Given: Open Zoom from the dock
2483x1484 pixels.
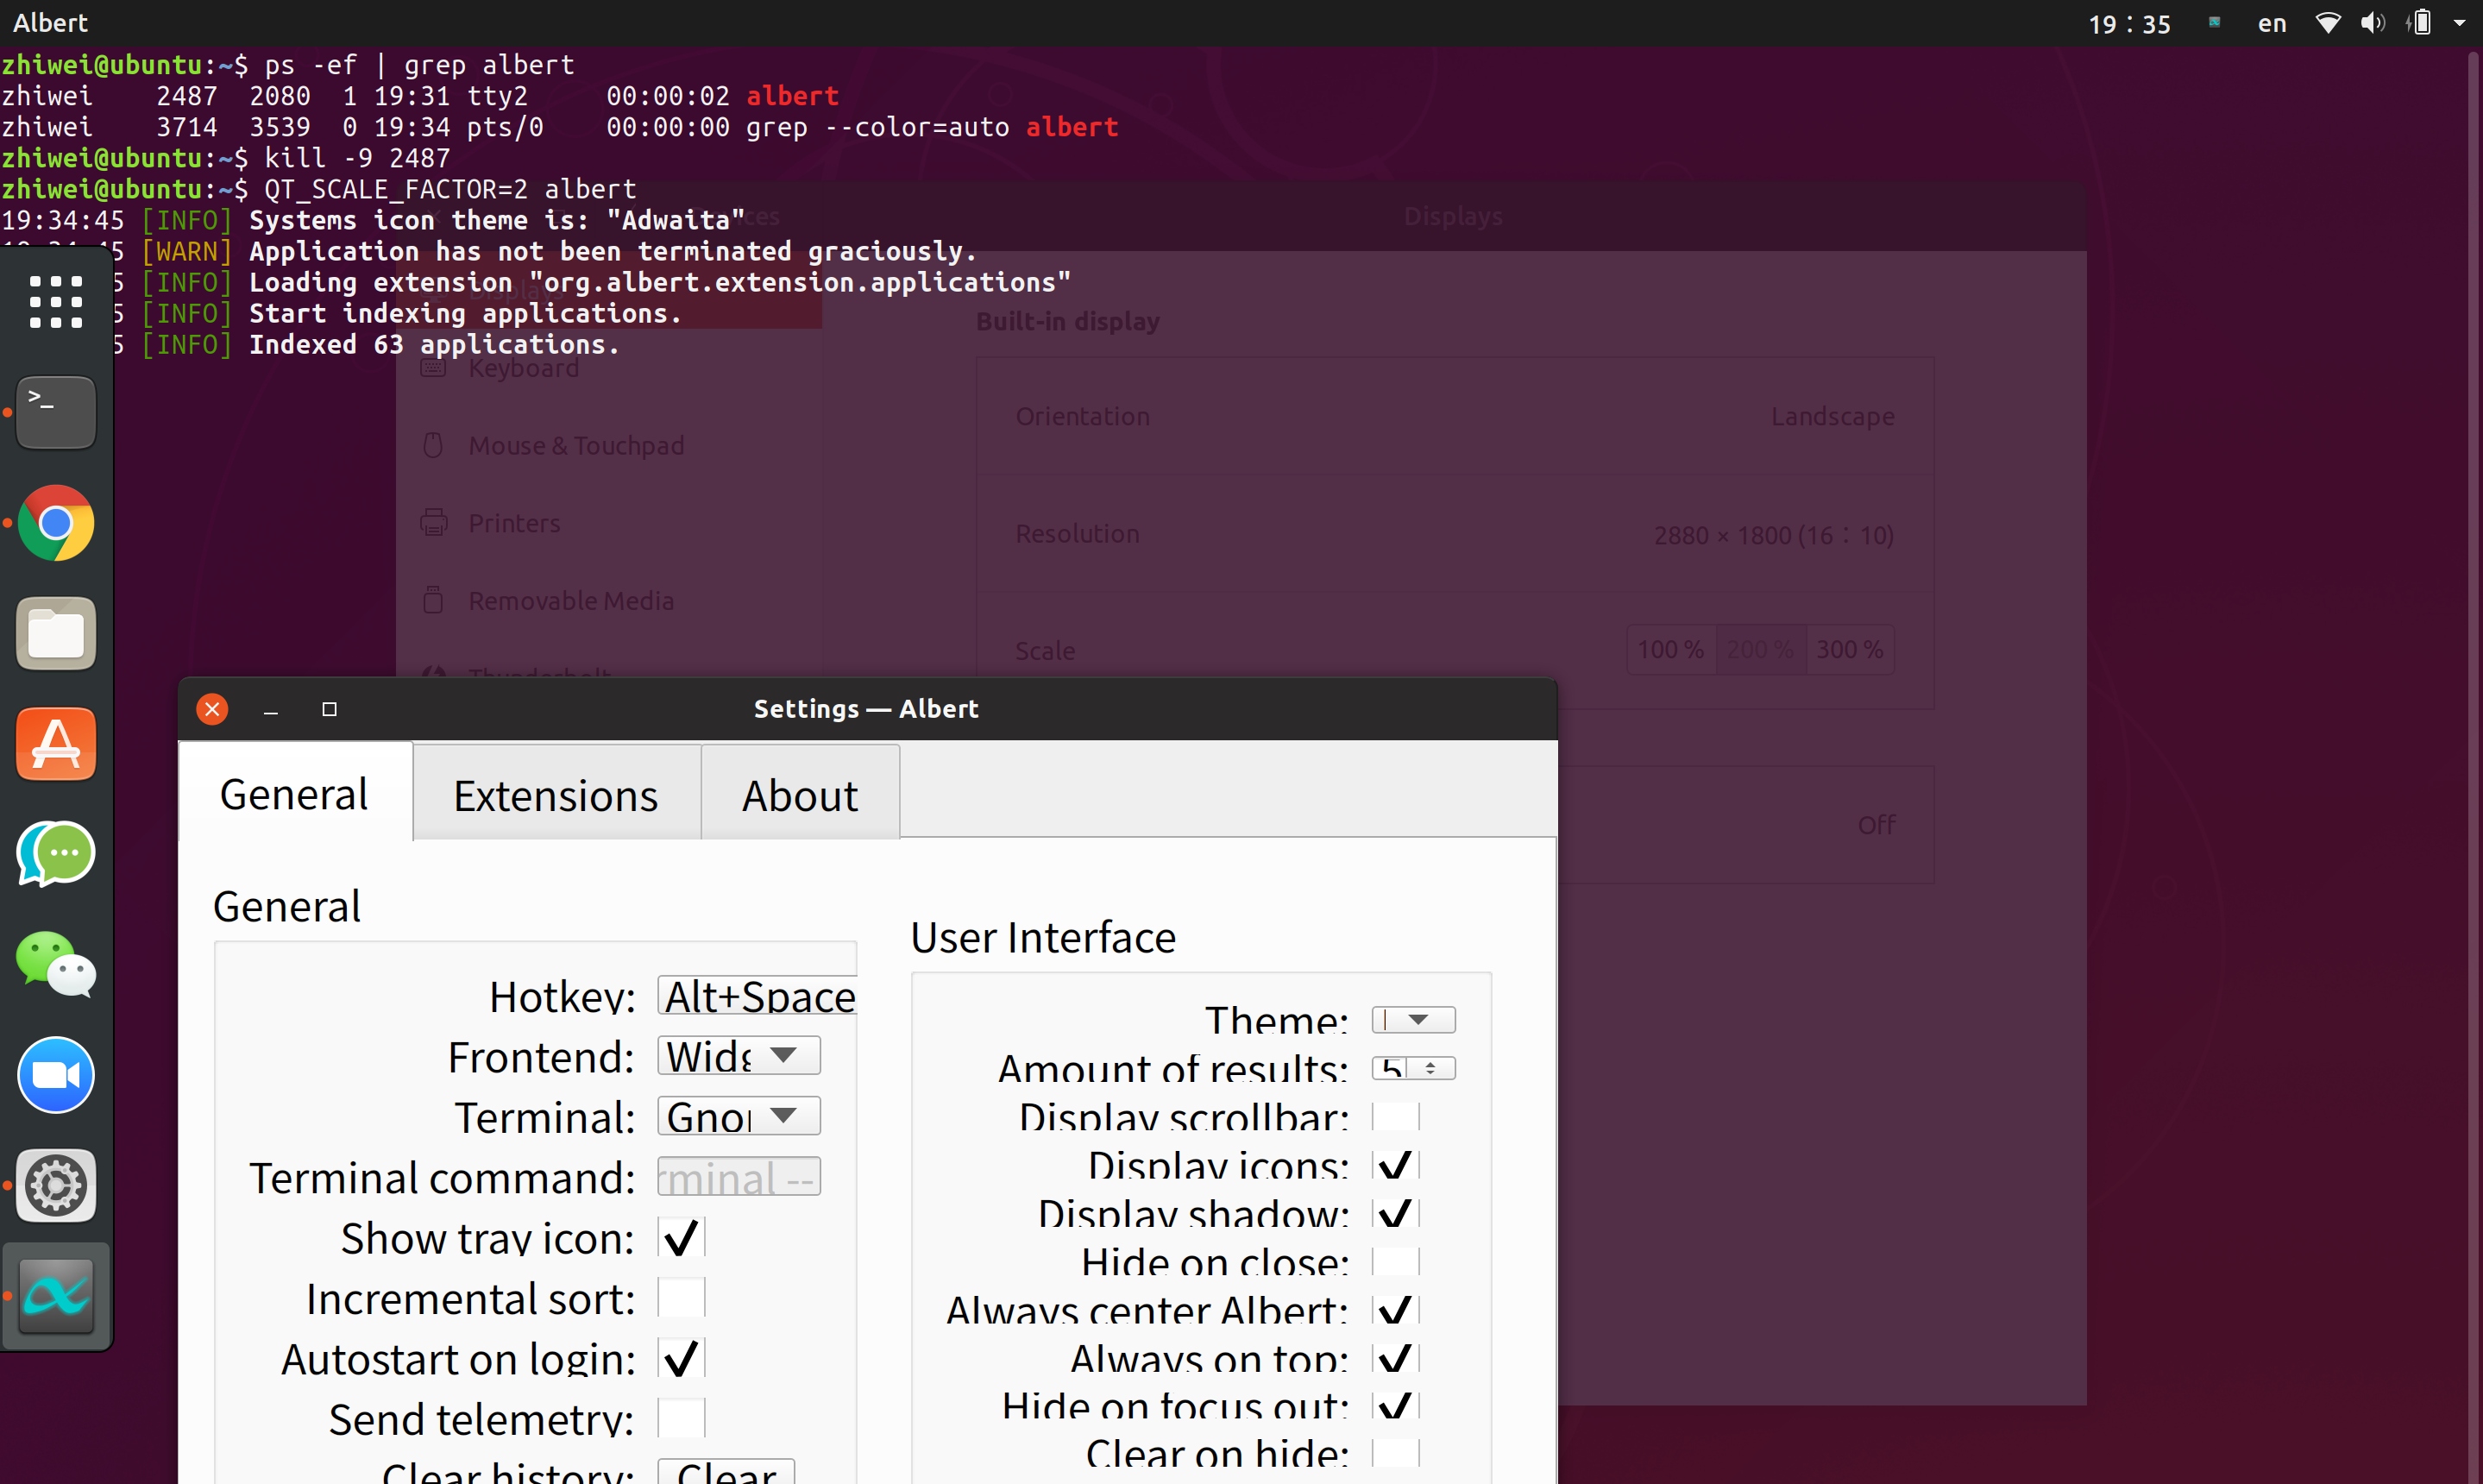Looking at the screenshot, I should point(55,1075).
